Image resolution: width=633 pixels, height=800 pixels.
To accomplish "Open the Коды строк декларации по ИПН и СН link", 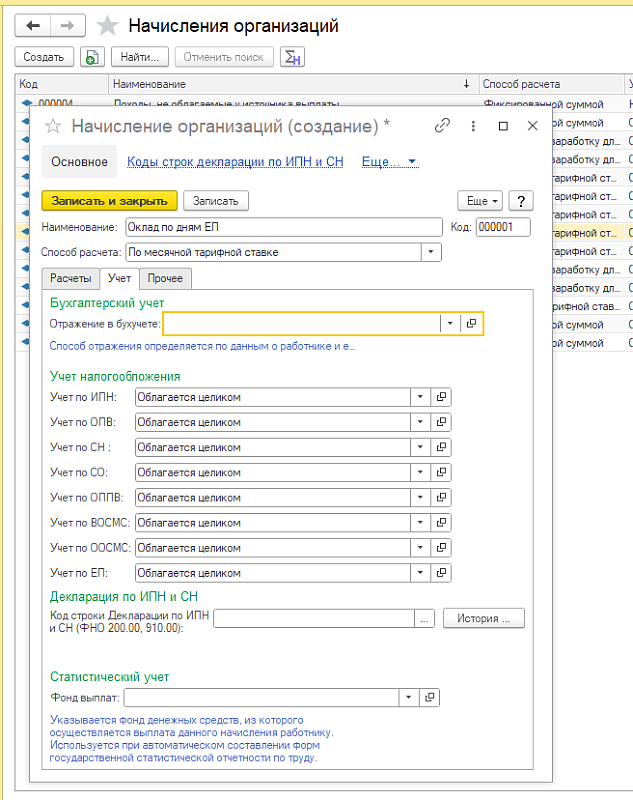I will tap(235, 161).
